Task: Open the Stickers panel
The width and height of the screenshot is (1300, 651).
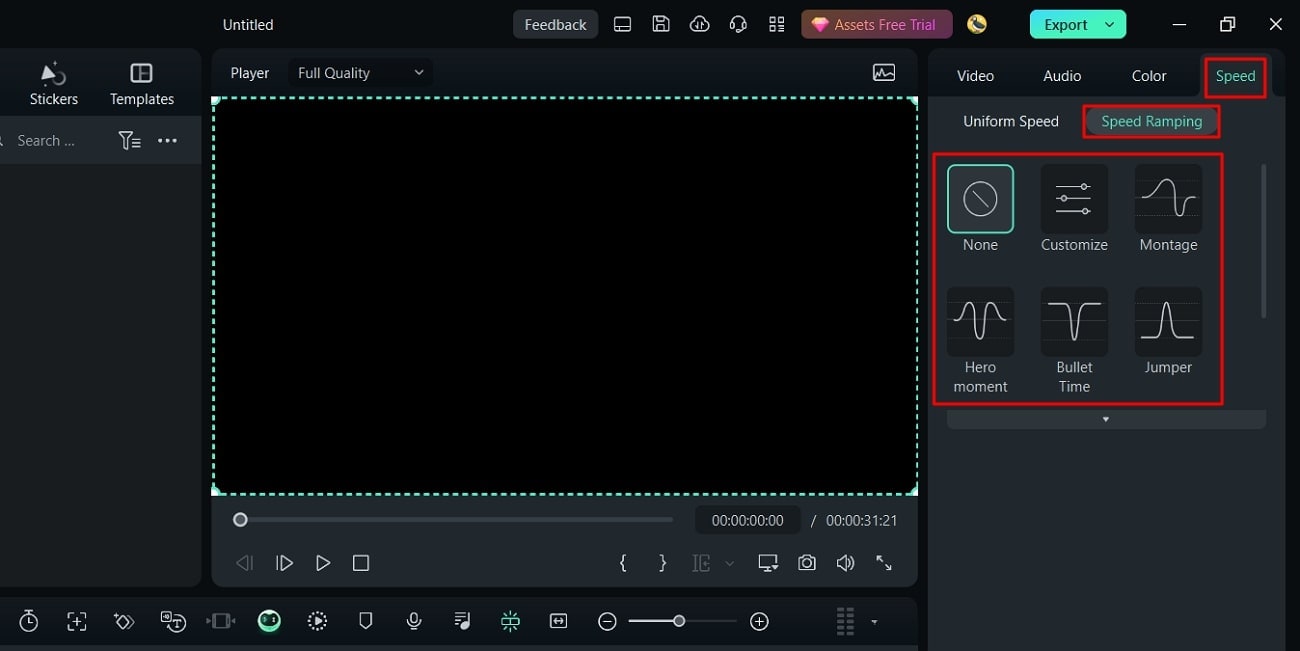Action: tap(54, 85)
